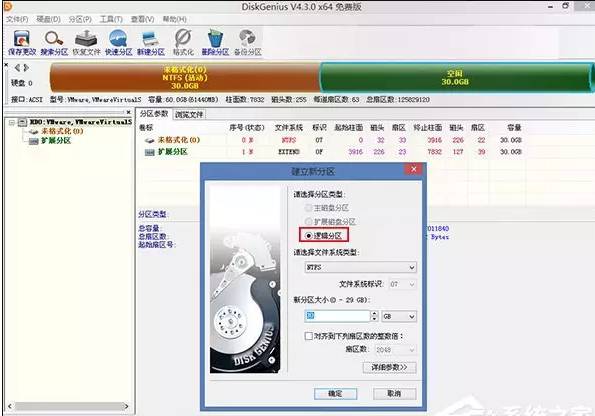The height and width of the screenshot is (416, 595).
Task: Select the brown 未格式化 NTFS partition bar
Action: [185, 78]
